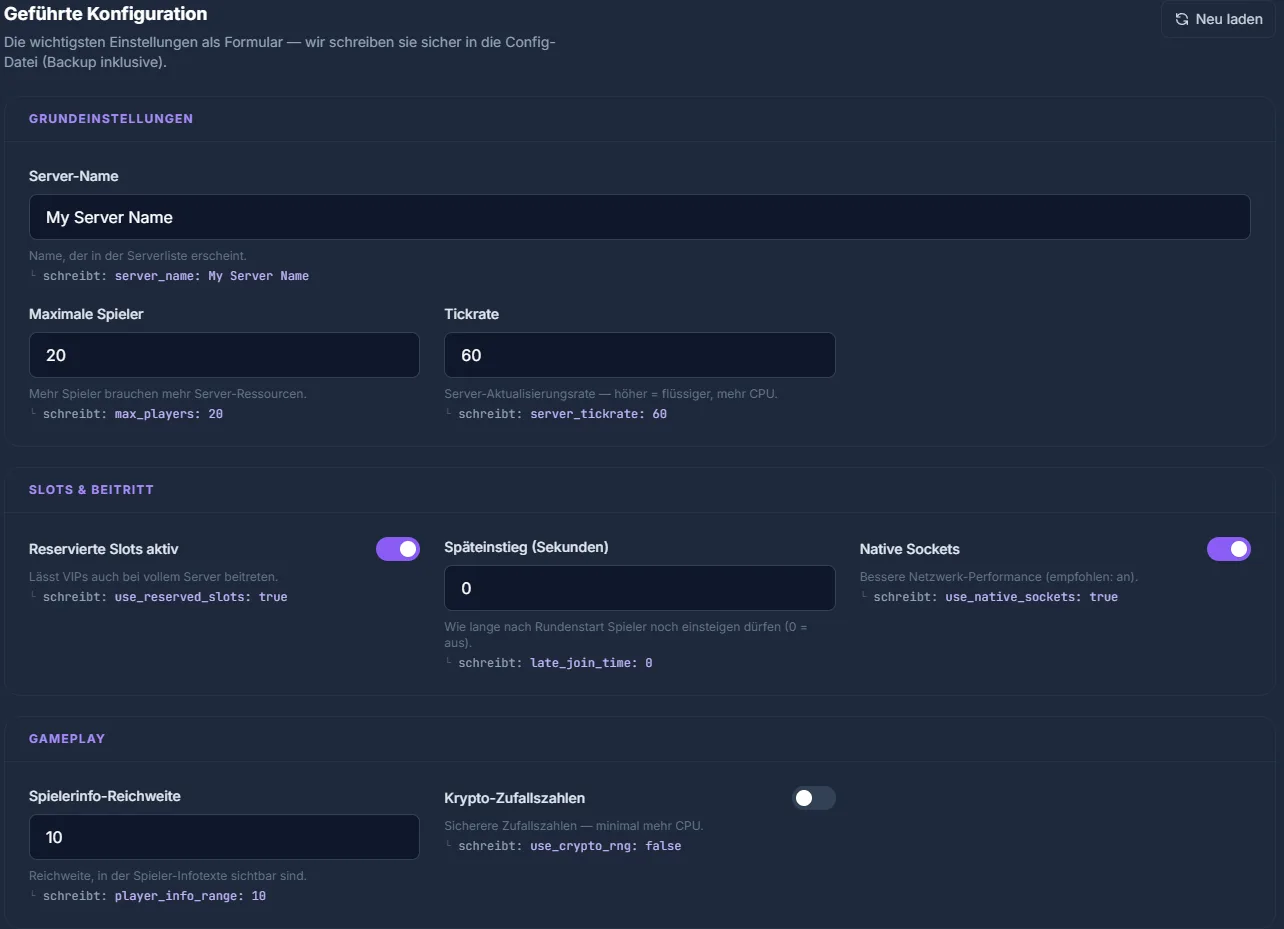Click hint 'Mehr Spieler brauchen mehr Server-Ressourcen.'
This screenshot has width=1284, height=929.
coord(168,394)
